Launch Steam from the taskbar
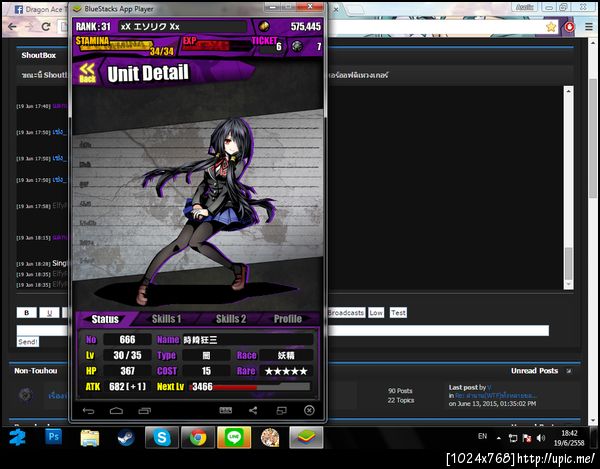The height and width of the screenshot is (469, 600). point(126,438)
